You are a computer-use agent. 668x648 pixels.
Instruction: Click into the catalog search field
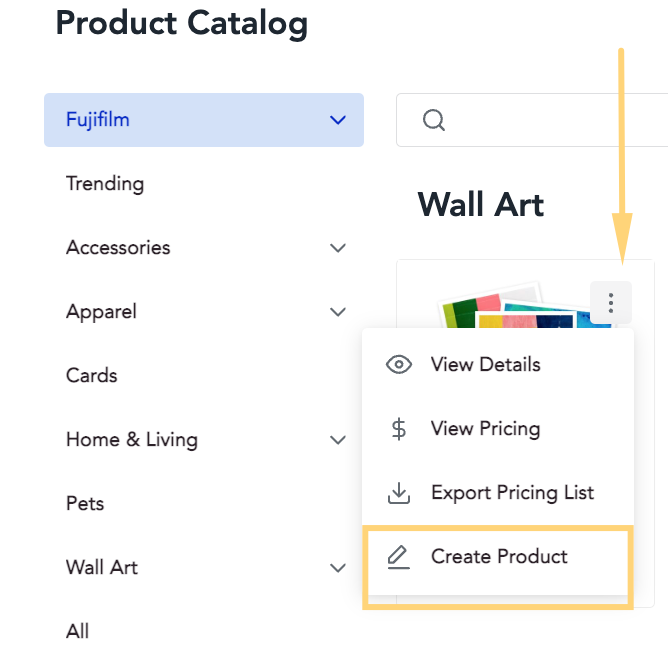(x=532, y=120)
